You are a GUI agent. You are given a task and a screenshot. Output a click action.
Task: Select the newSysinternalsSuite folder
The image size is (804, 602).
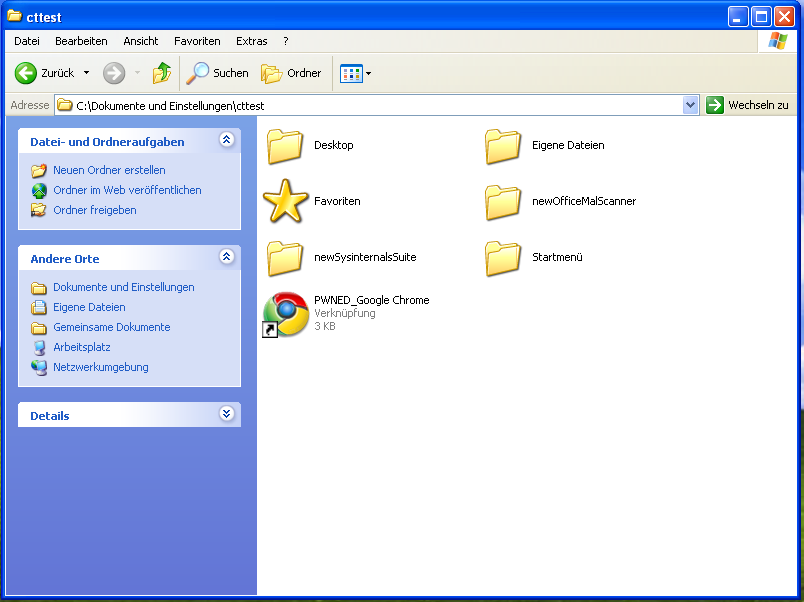pyautogui.click(x=285, y=258)
